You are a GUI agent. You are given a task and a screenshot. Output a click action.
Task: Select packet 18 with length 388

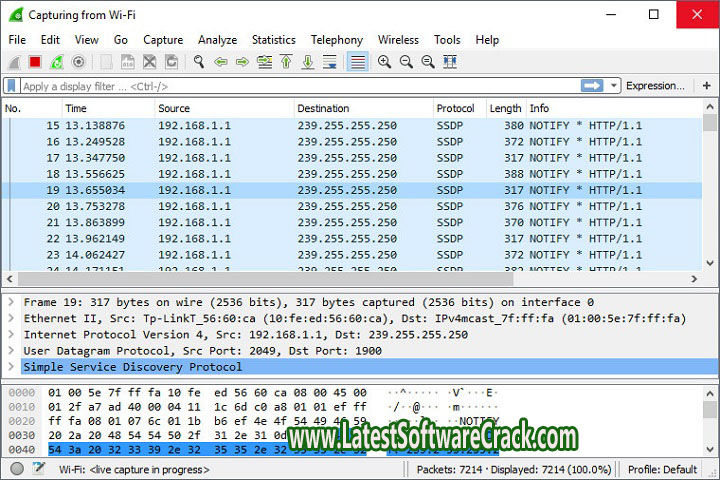352,174
